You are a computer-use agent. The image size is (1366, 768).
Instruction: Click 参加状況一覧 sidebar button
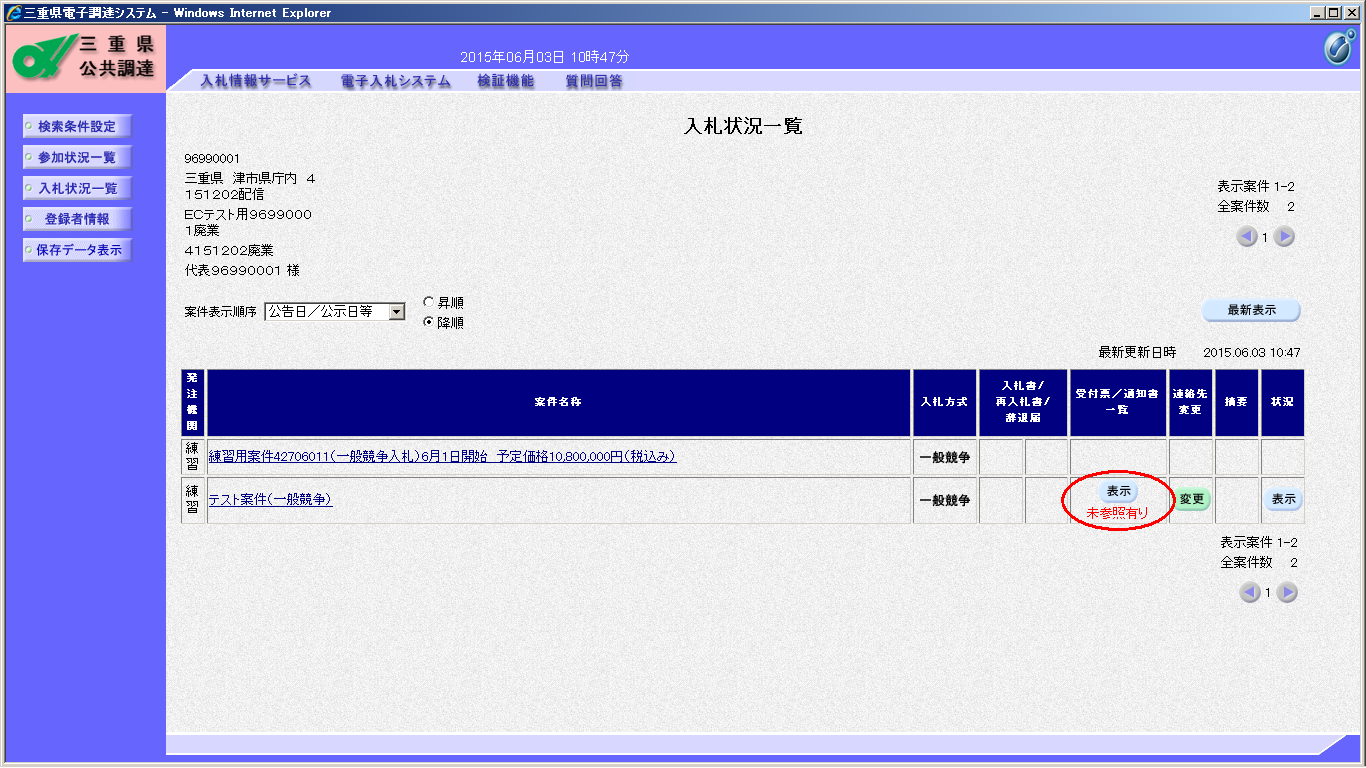(x=77, y=157)
